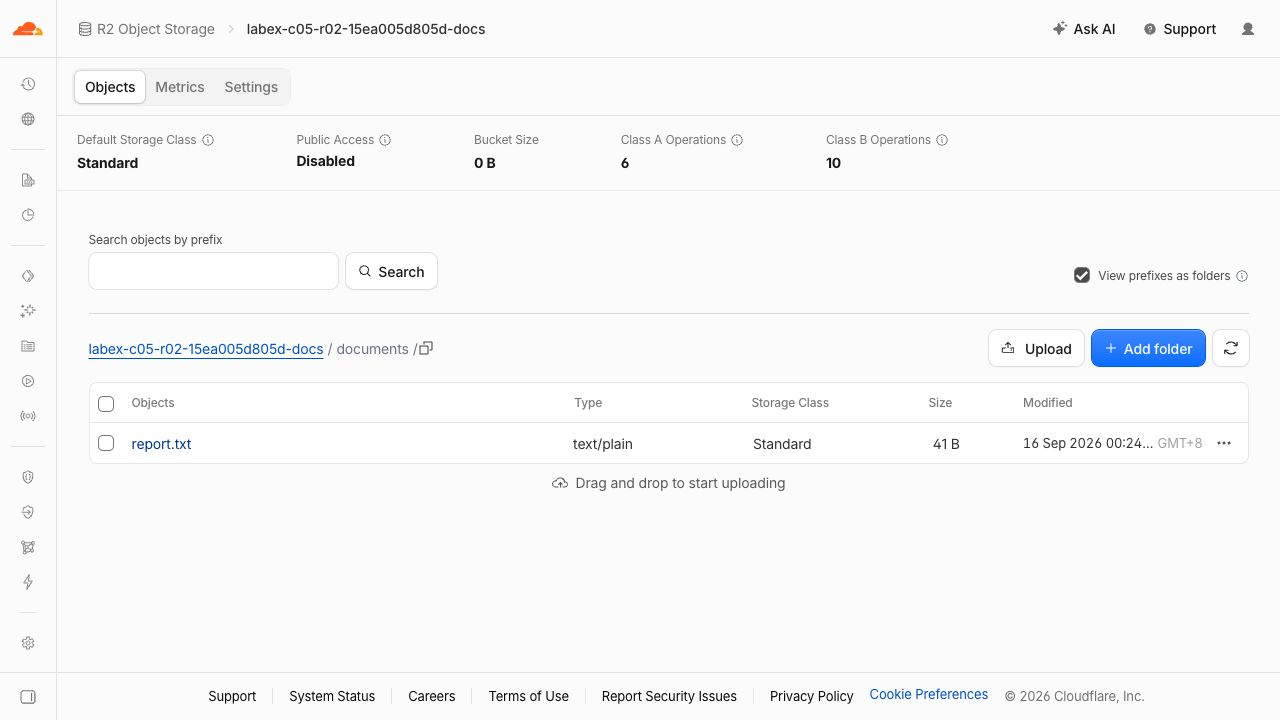Open Cookie Preferences link
Viewport: 1280px width, 720px height.
(929, 694)
